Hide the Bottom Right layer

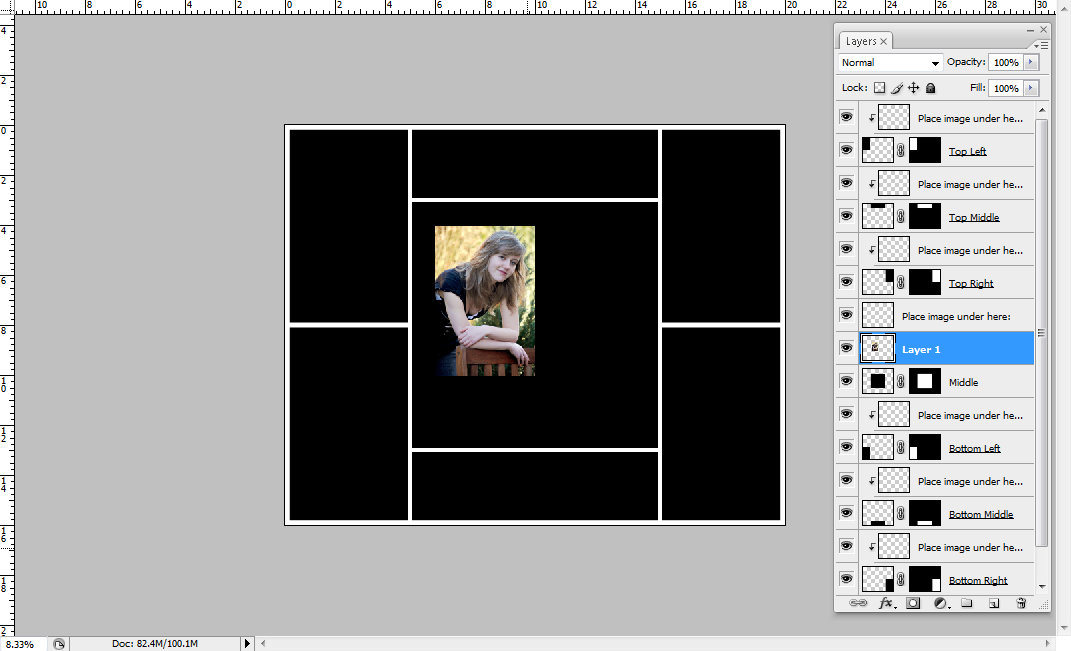[x=846, y=579]
